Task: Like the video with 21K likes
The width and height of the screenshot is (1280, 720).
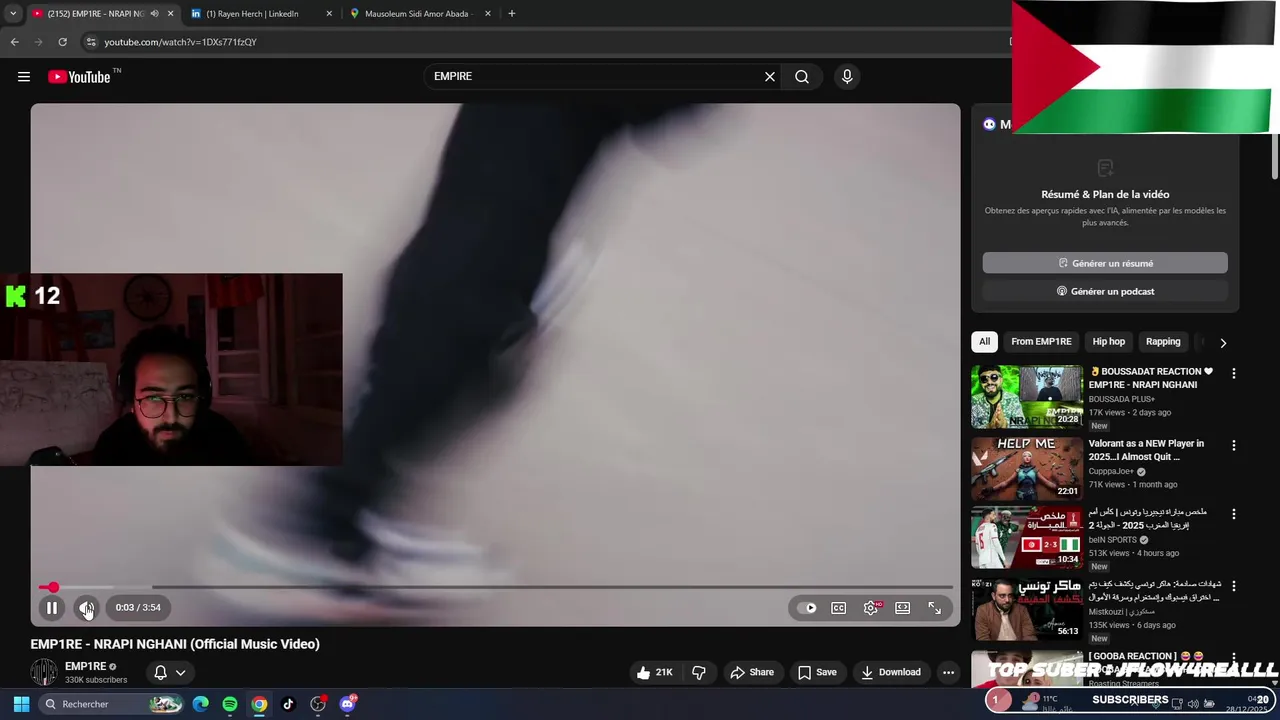Action: pos(654,672)
